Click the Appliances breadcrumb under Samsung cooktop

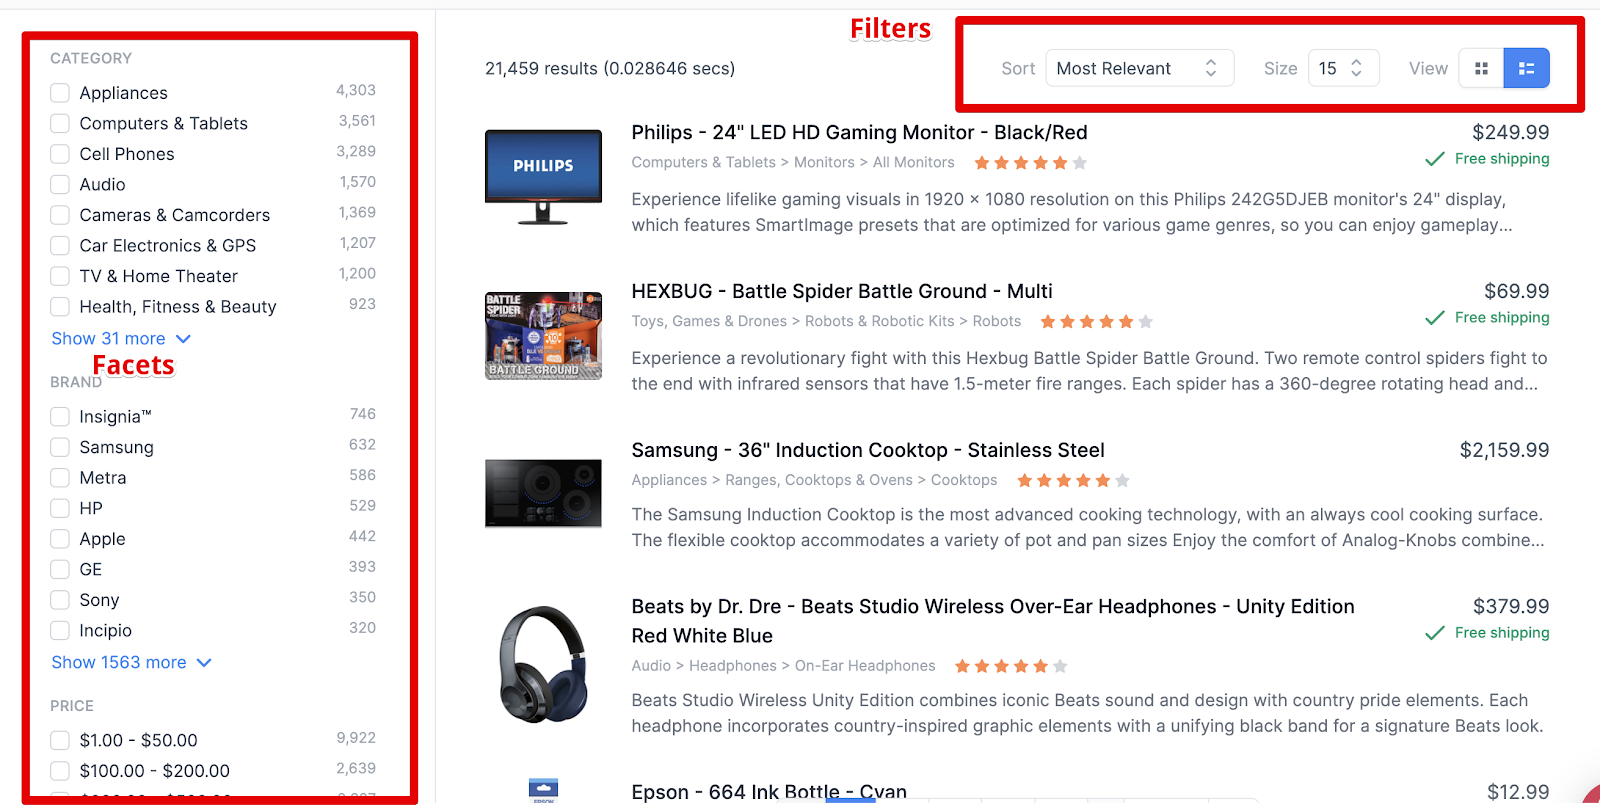pyautogui.click(x=669, y=481)
